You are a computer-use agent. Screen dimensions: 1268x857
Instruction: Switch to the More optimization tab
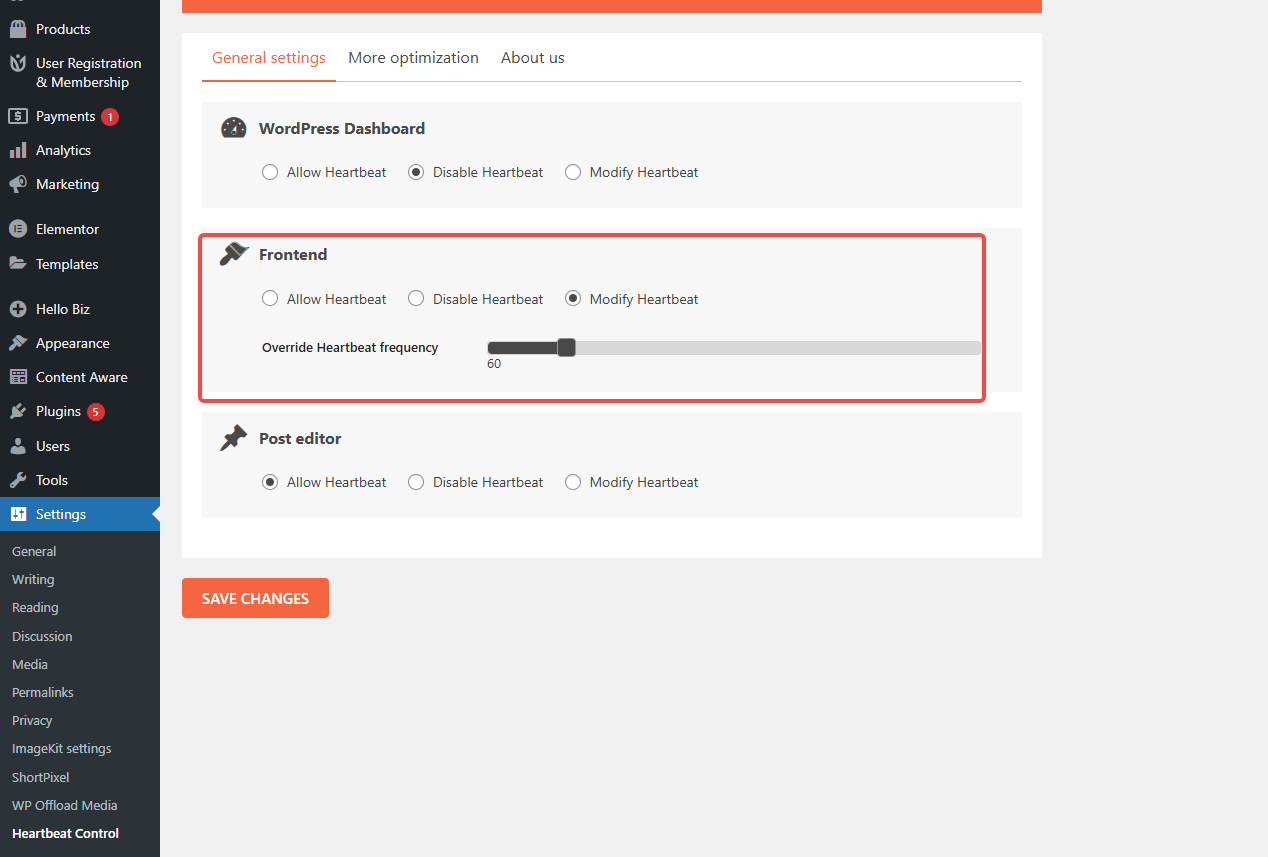(413, 58)
